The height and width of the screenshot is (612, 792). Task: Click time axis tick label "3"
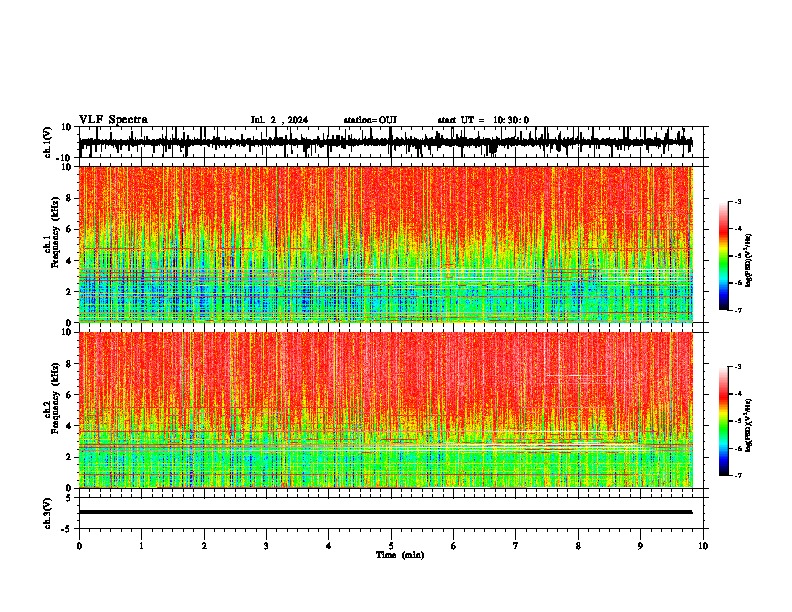pyautogui.click(x=266, y=546)
